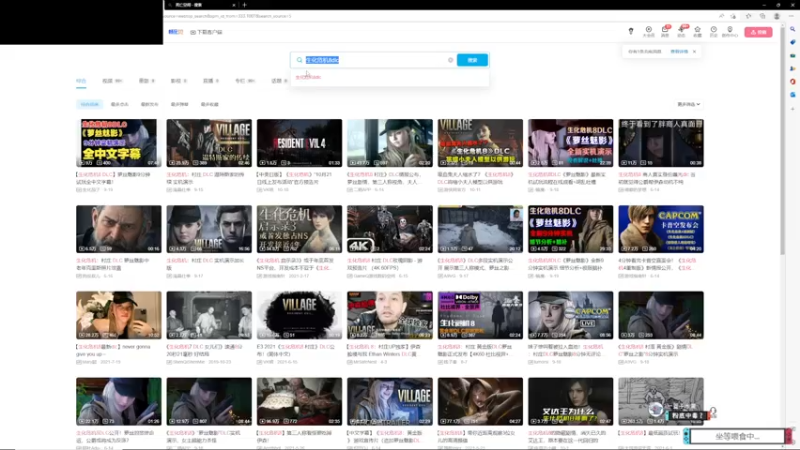Screen dimensions: 800x450
Task: Click the pink 投稿 upload button
Action: 758,32
